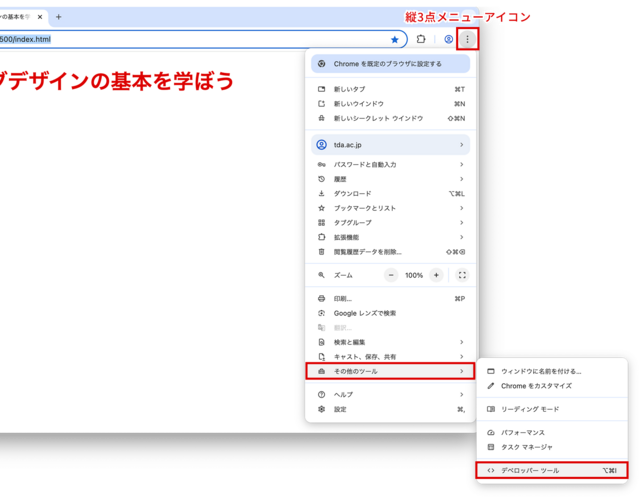This screenshot has height=498, width=640.
Task: Open the tda.ac.jp profile entry
Action: coord(391,145)
